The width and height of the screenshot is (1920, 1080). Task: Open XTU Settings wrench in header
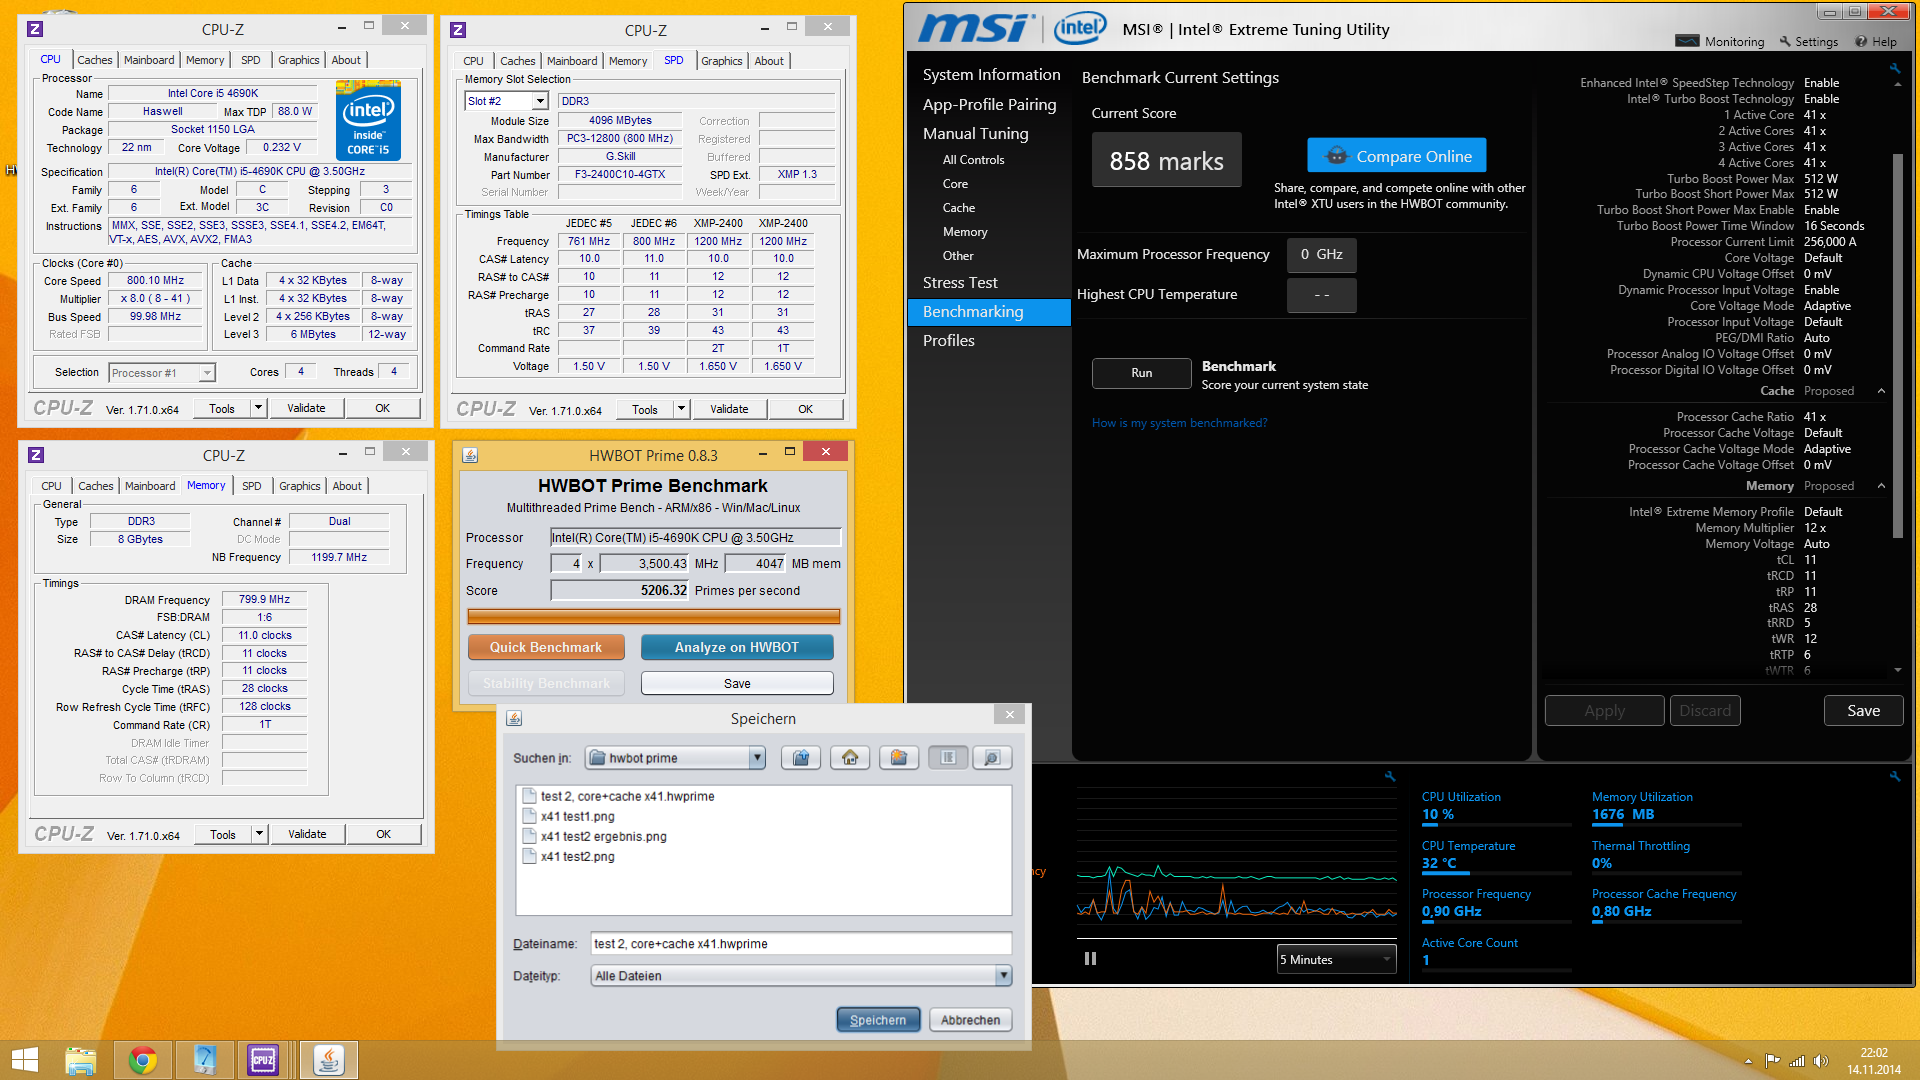(x=1809, y=41)
